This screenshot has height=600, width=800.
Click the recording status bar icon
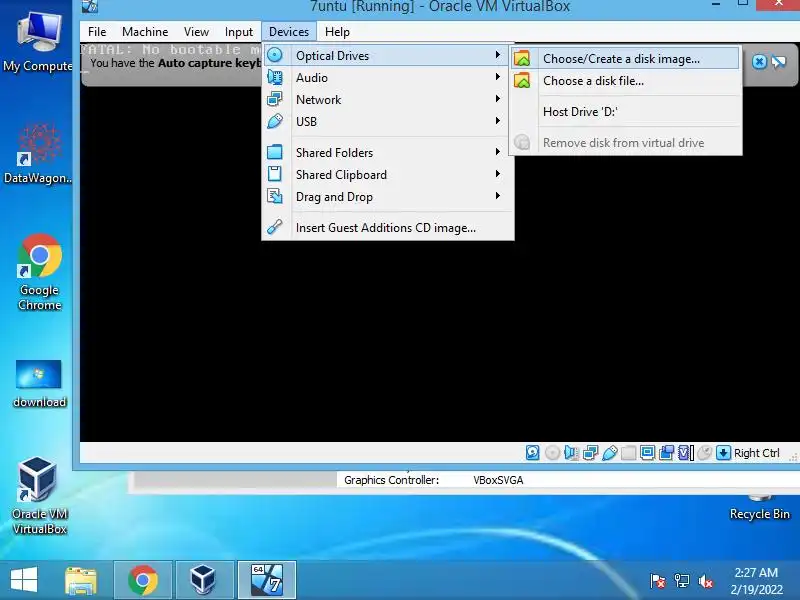[x=666, y=453]
